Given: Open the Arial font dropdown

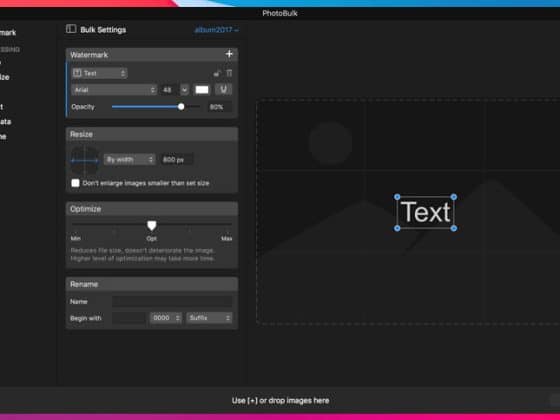Looking at the screenshot, I should pos(114,90).
